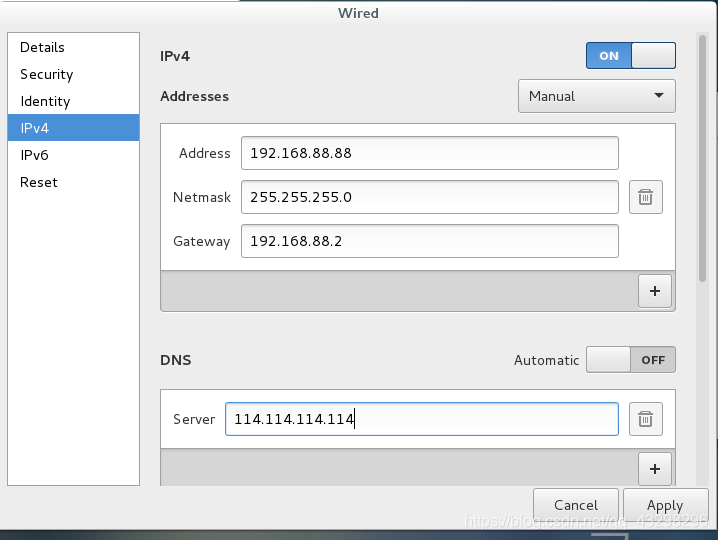718x540 pixels.
Task: Remove DNS server 114.114.114.114 with trash icon
Action: (x=646, y=419)
